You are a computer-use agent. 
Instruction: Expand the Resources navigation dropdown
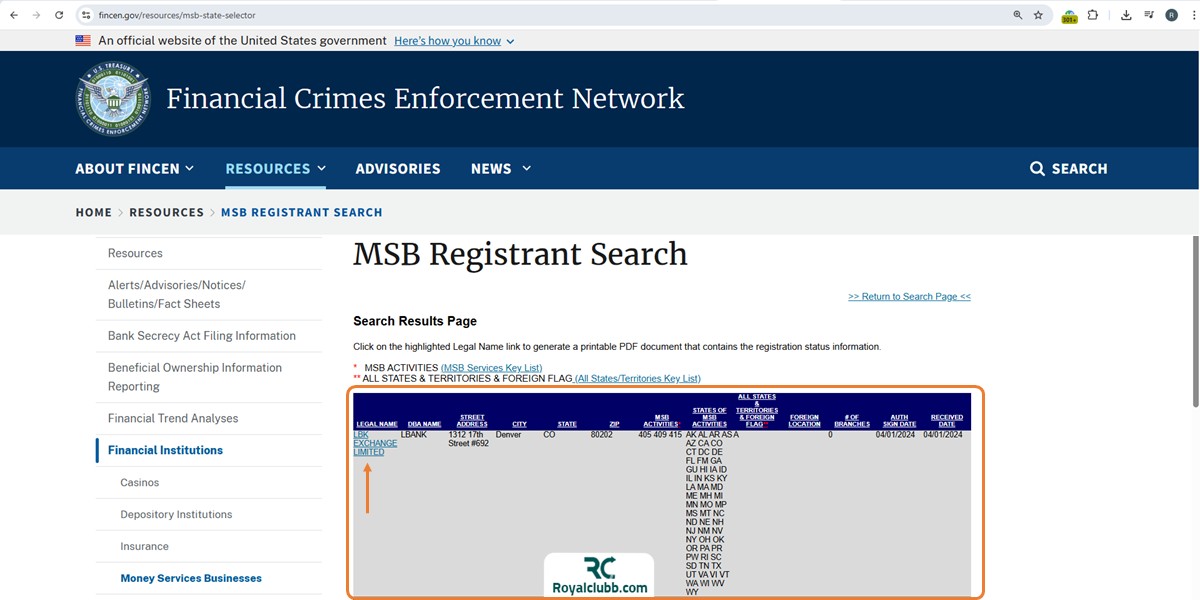coord(275,168)
